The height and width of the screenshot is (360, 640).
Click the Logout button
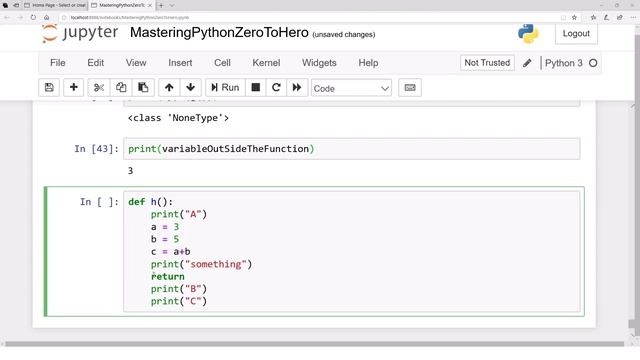coord(576,34)
